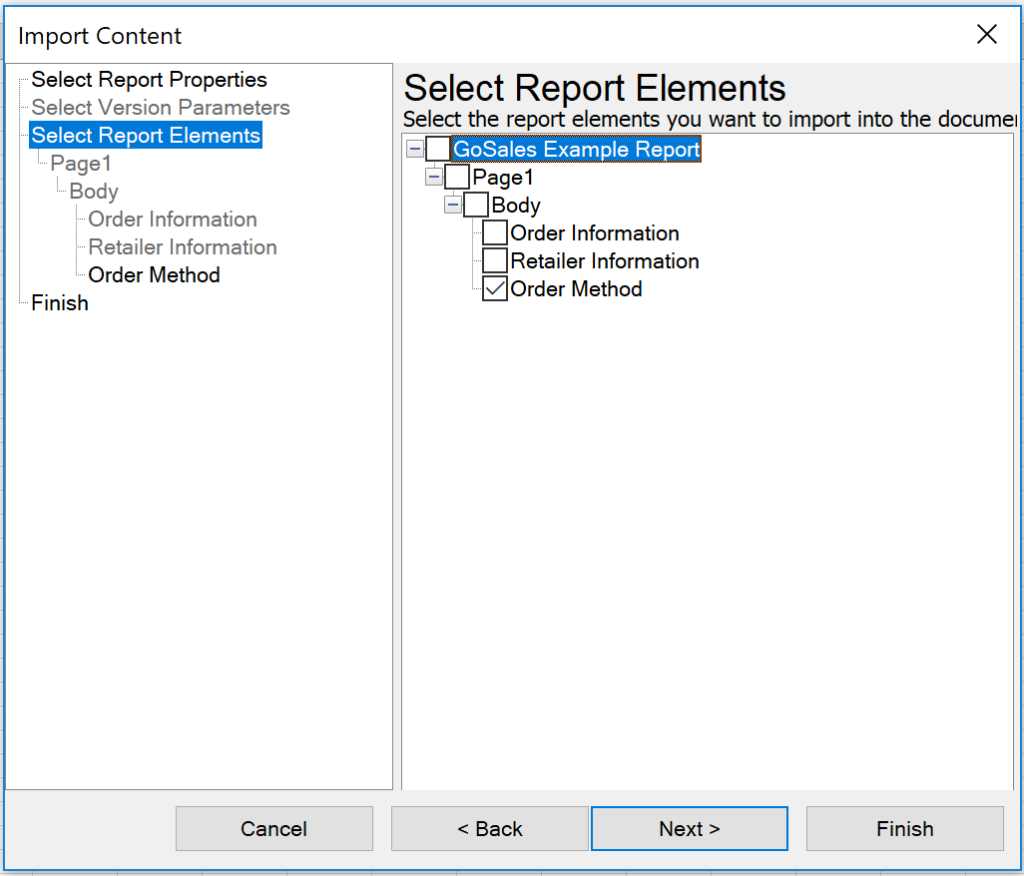Check the Body element checkbox
Viewport: 1024px width, 876px height.
(475, 204)
